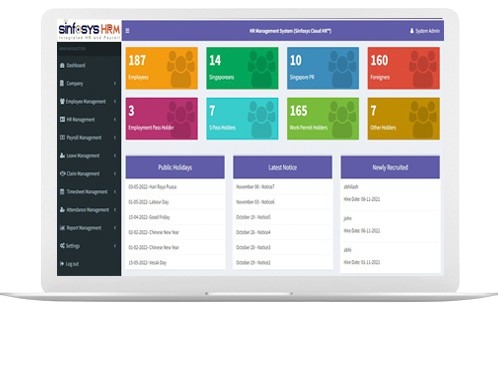This screenshot has height=365, width=498.
Task: Click the 10 Singapore PR count
Action: point(296,60)
